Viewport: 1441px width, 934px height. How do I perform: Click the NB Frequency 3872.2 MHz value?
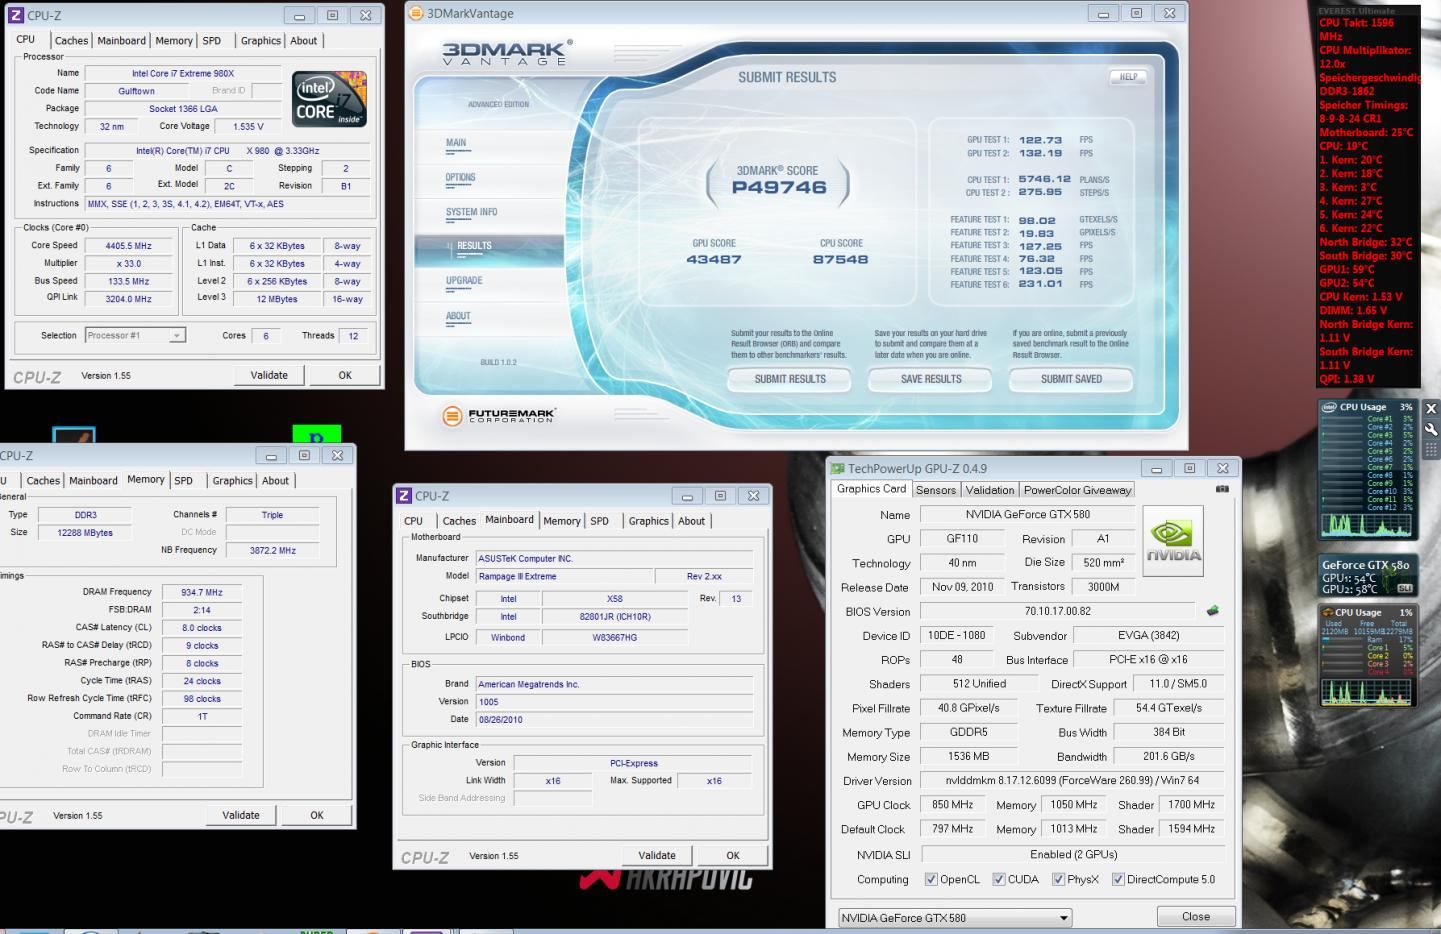click(272, 551)
